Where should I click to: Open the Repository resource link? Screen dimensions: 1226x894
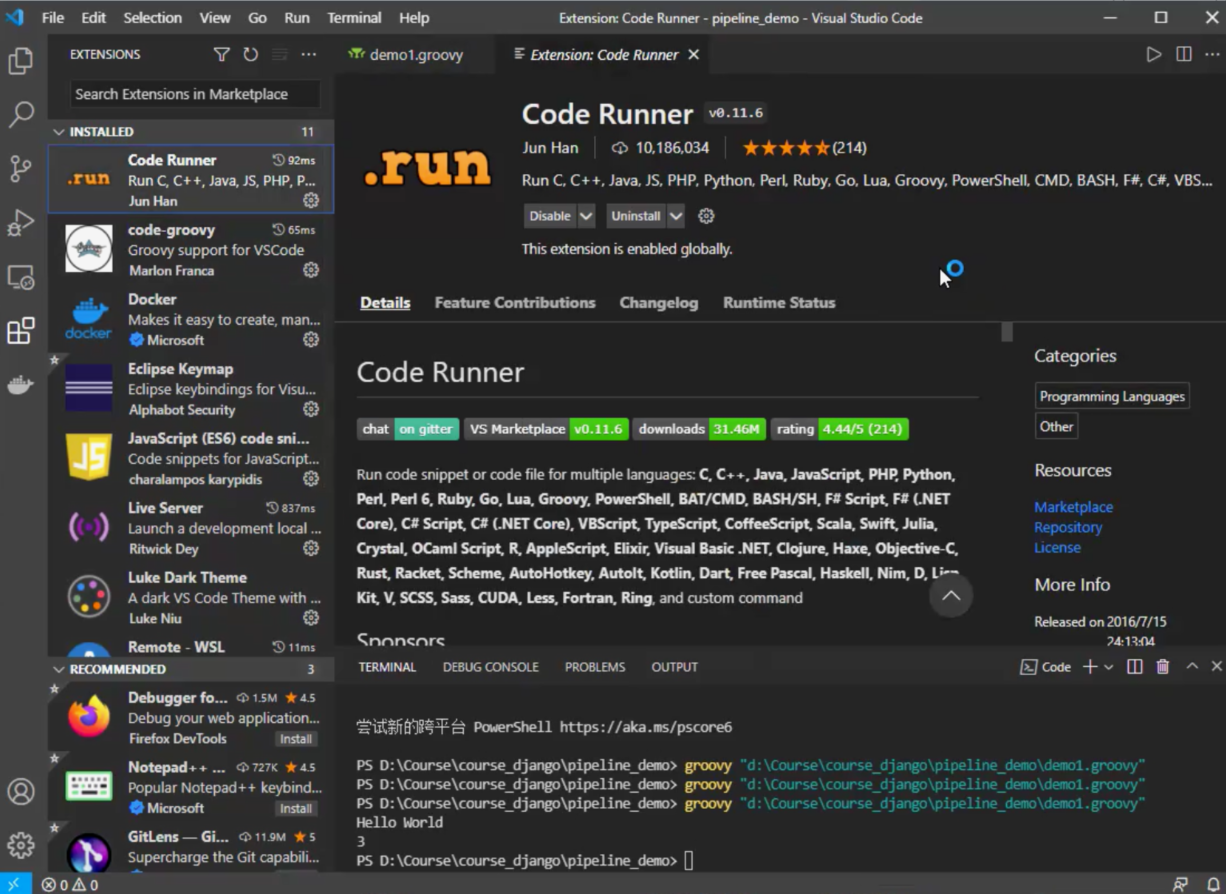pyautogui.click(x=1068, y=527)
